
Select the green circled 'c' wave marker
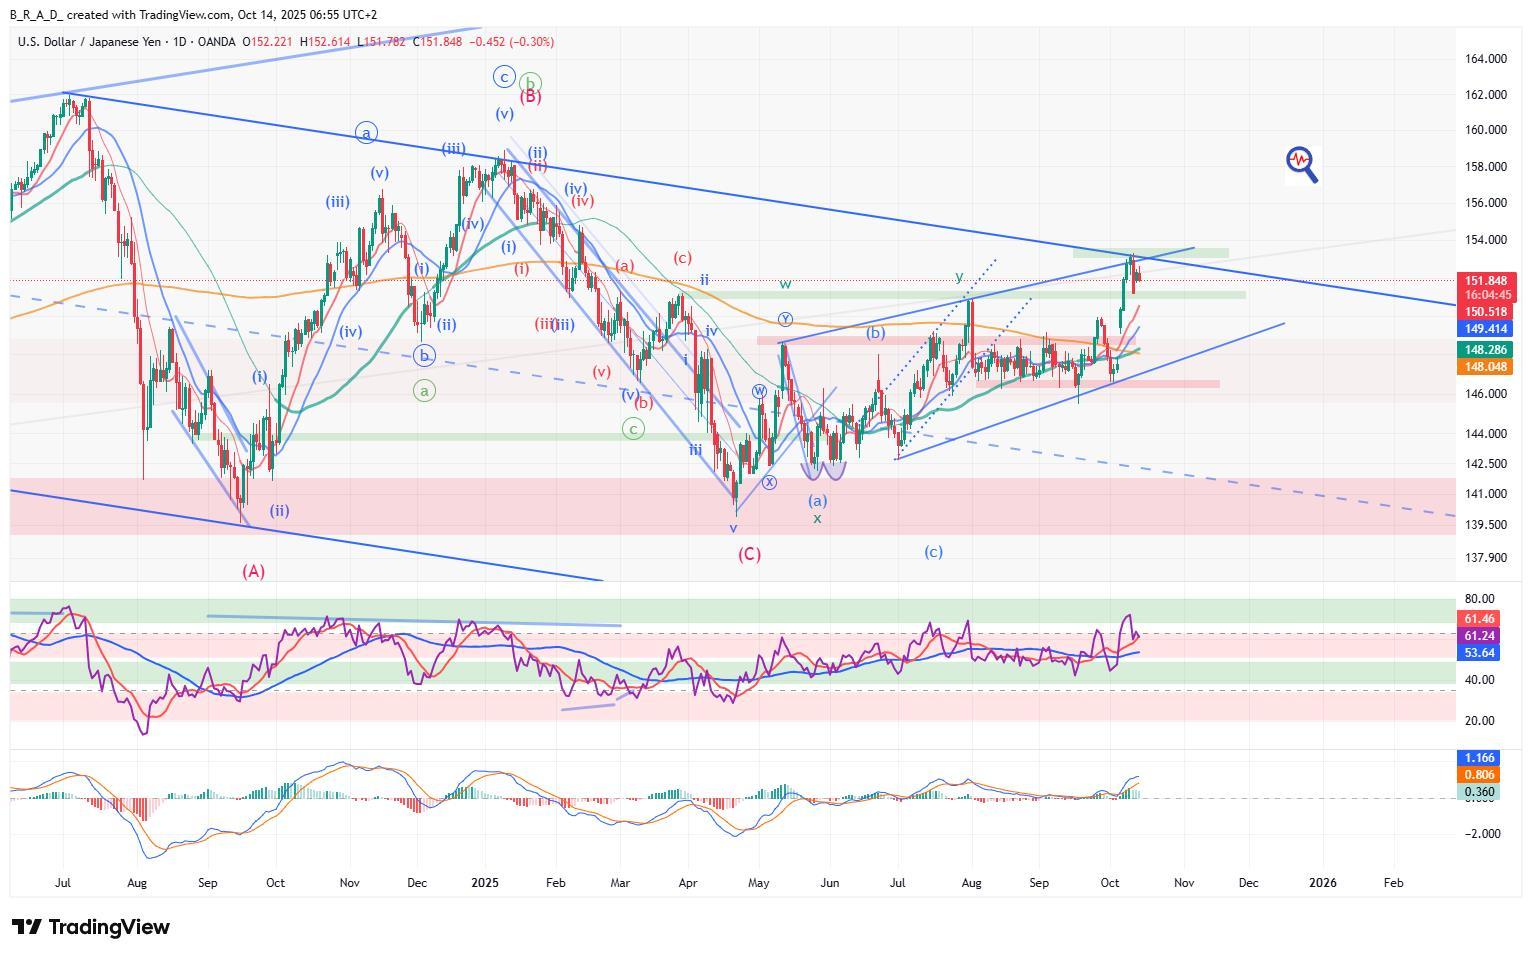(x=632, y=429)
